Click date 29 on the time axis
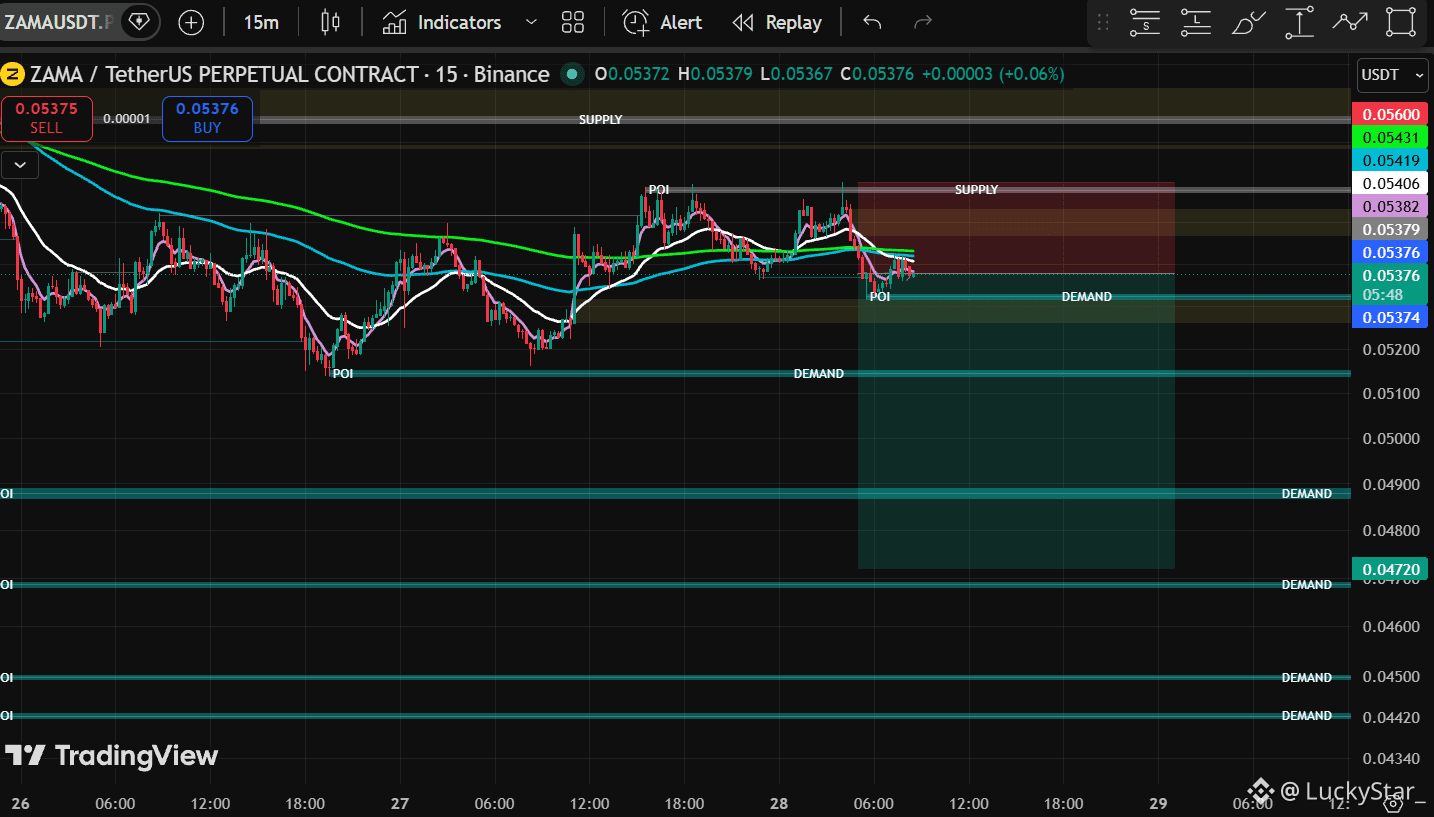This screenshot has width=1434, height=817. tap(1159, 803)
